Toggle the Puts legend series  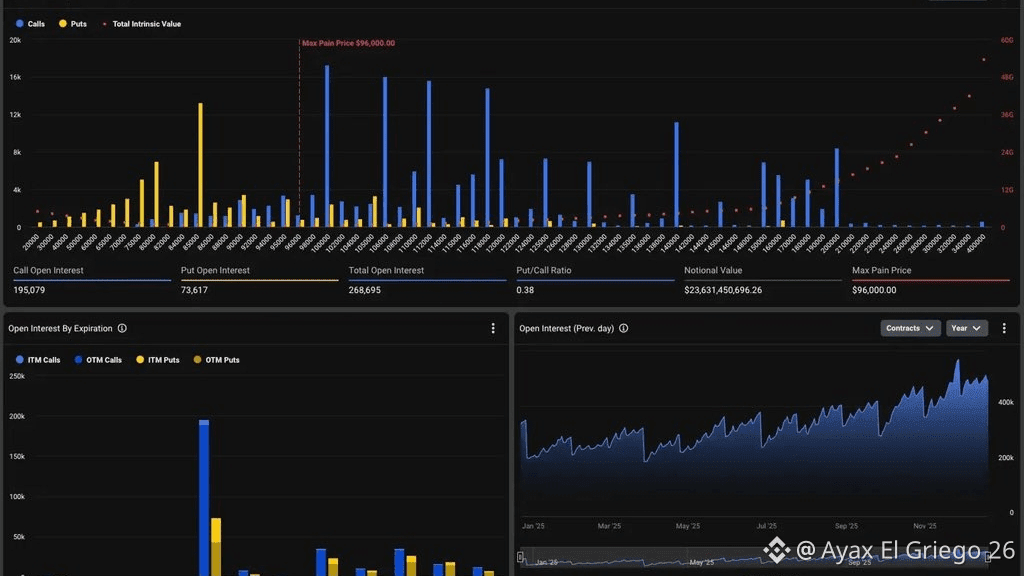click(x=72, y=24)
